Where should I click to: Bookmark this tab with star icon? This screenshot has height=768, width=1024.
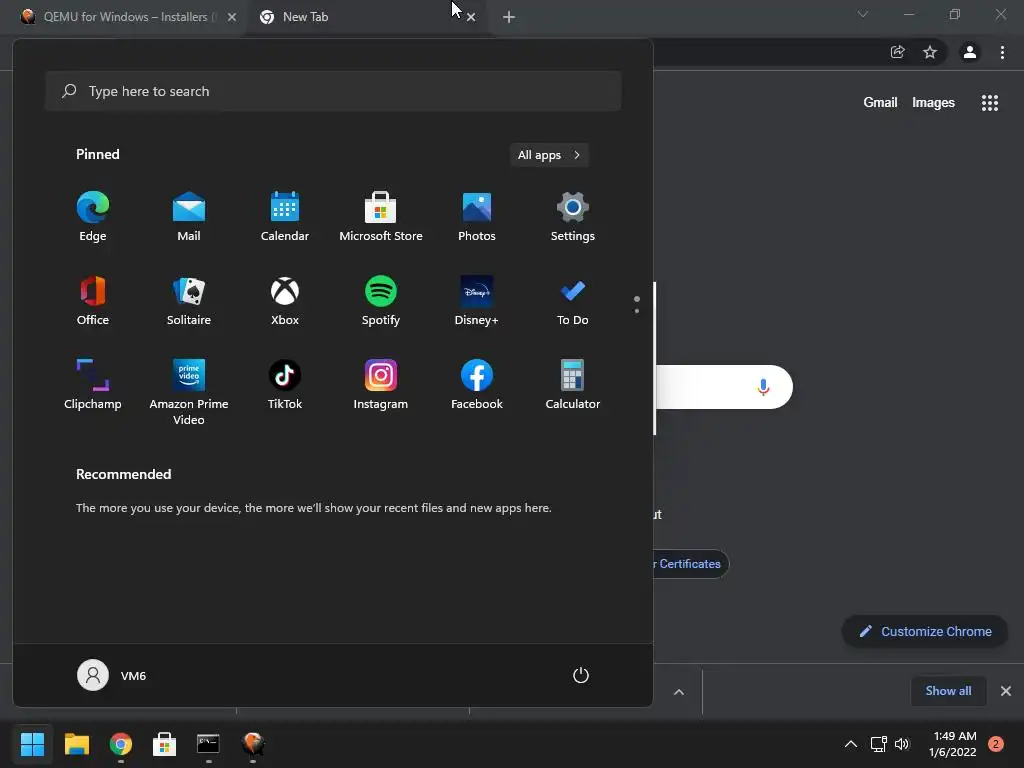[x=930, y=52]
